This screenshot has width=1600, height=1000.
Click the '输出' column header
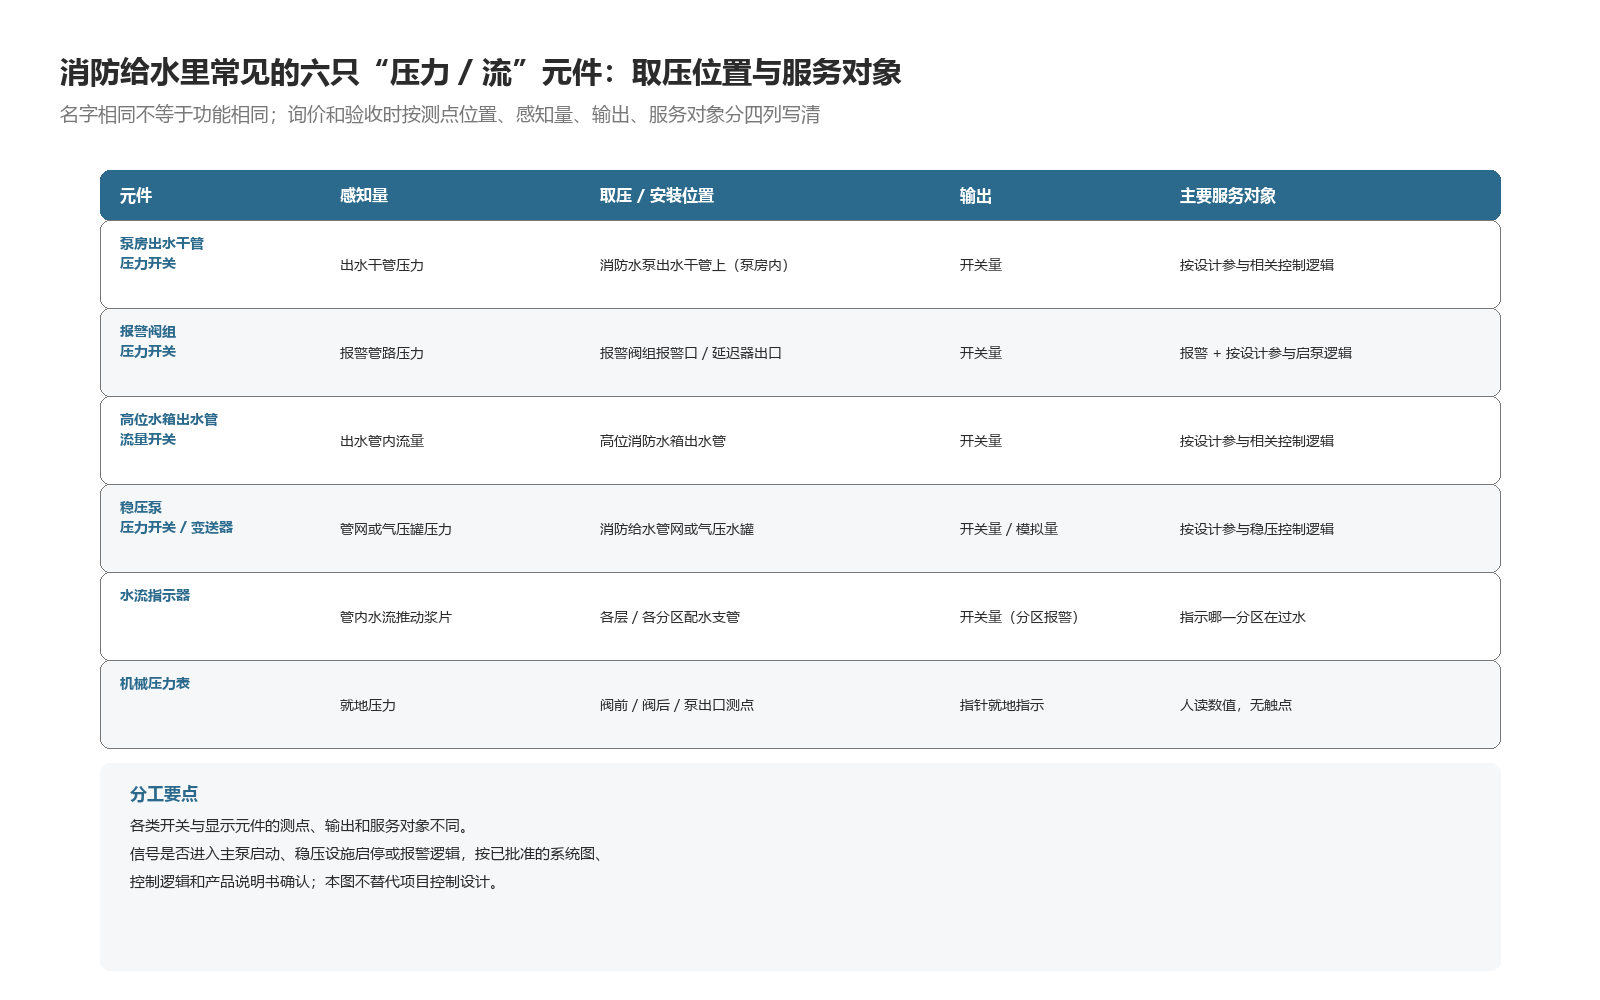pos(976,196)
